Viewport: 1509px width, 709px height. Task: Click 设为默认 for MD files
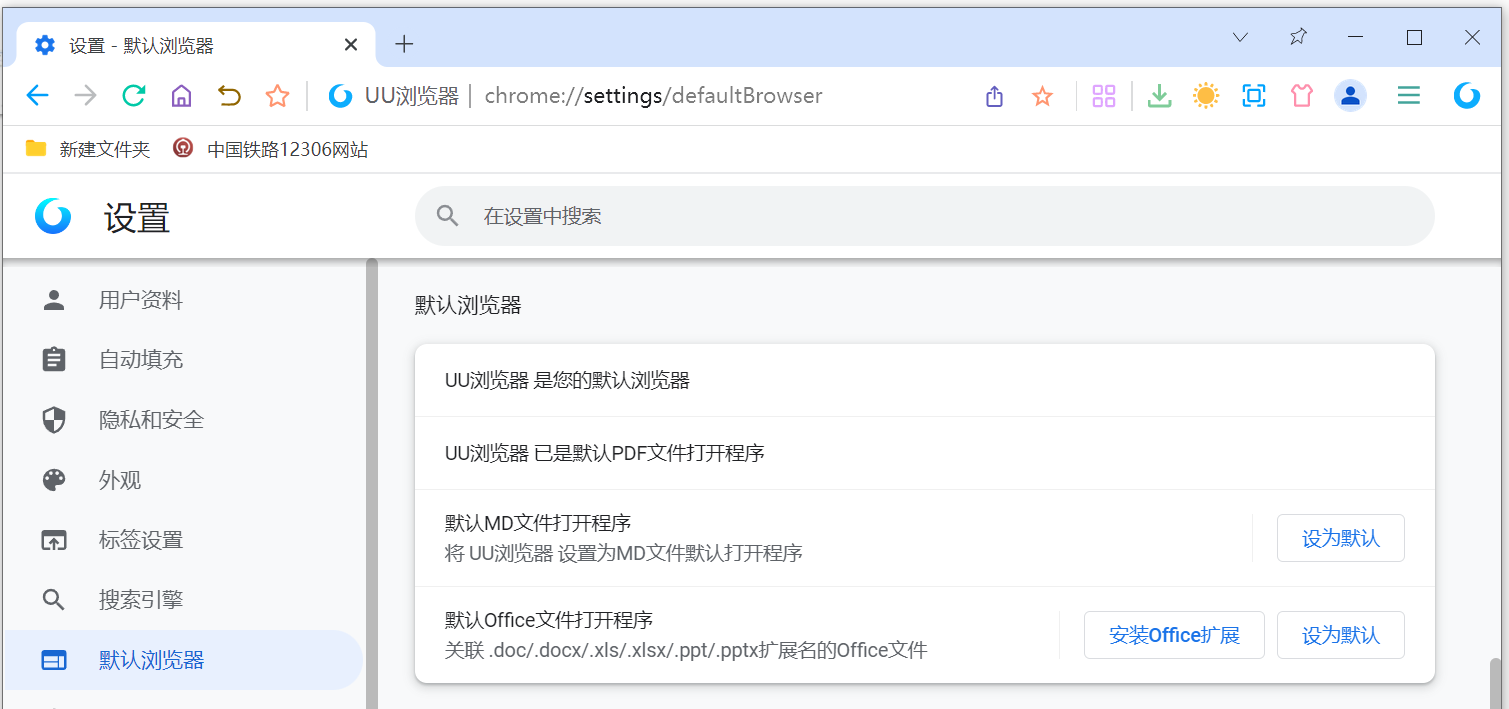[x=1341, y=538]
